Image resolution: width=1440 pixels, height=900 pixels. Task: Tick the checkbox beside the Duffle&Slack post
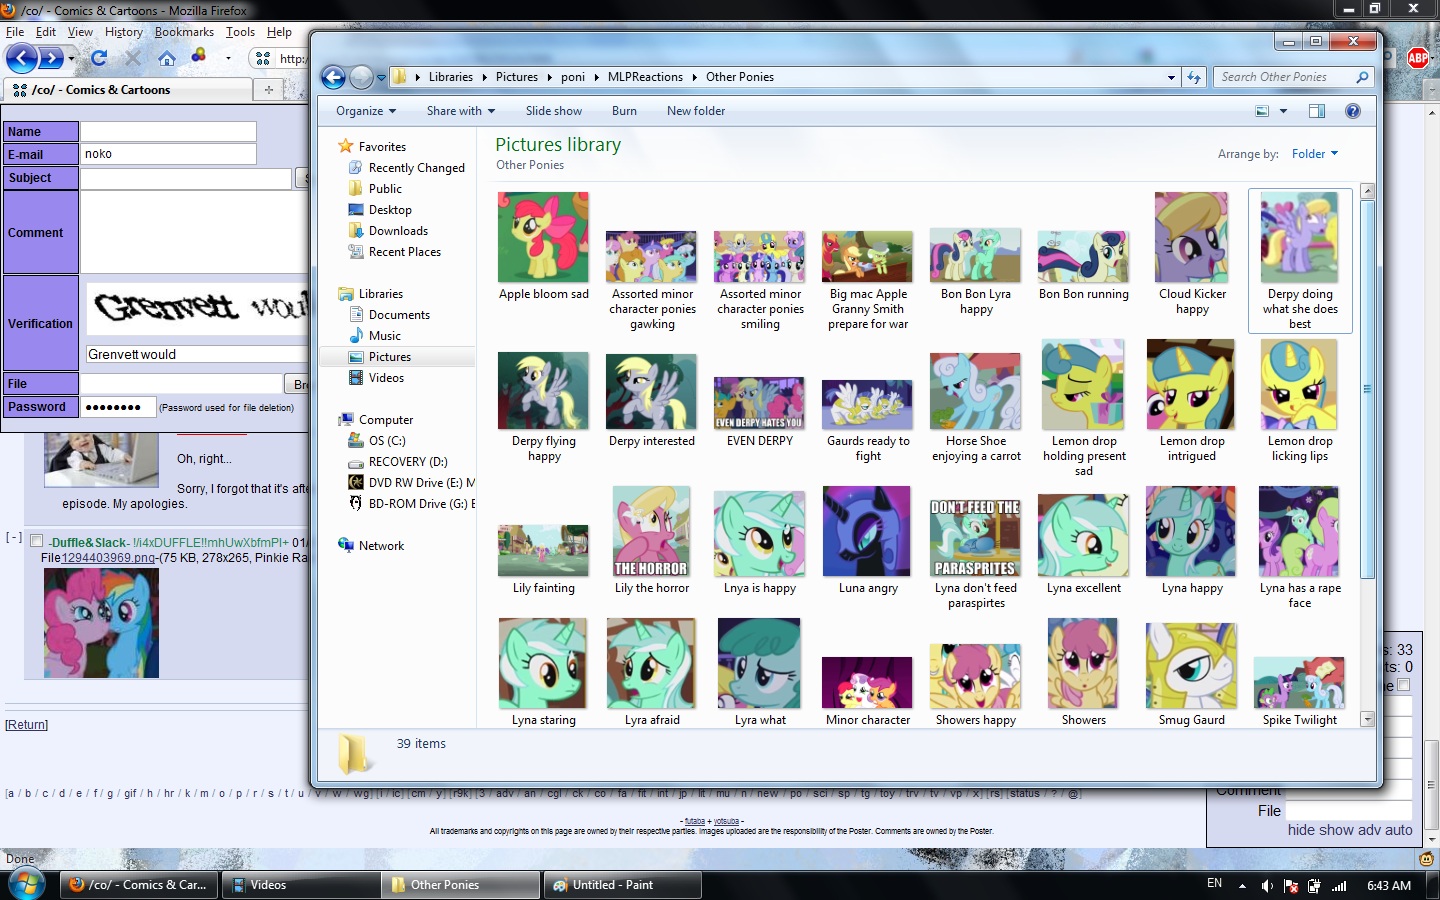(37, 541)
